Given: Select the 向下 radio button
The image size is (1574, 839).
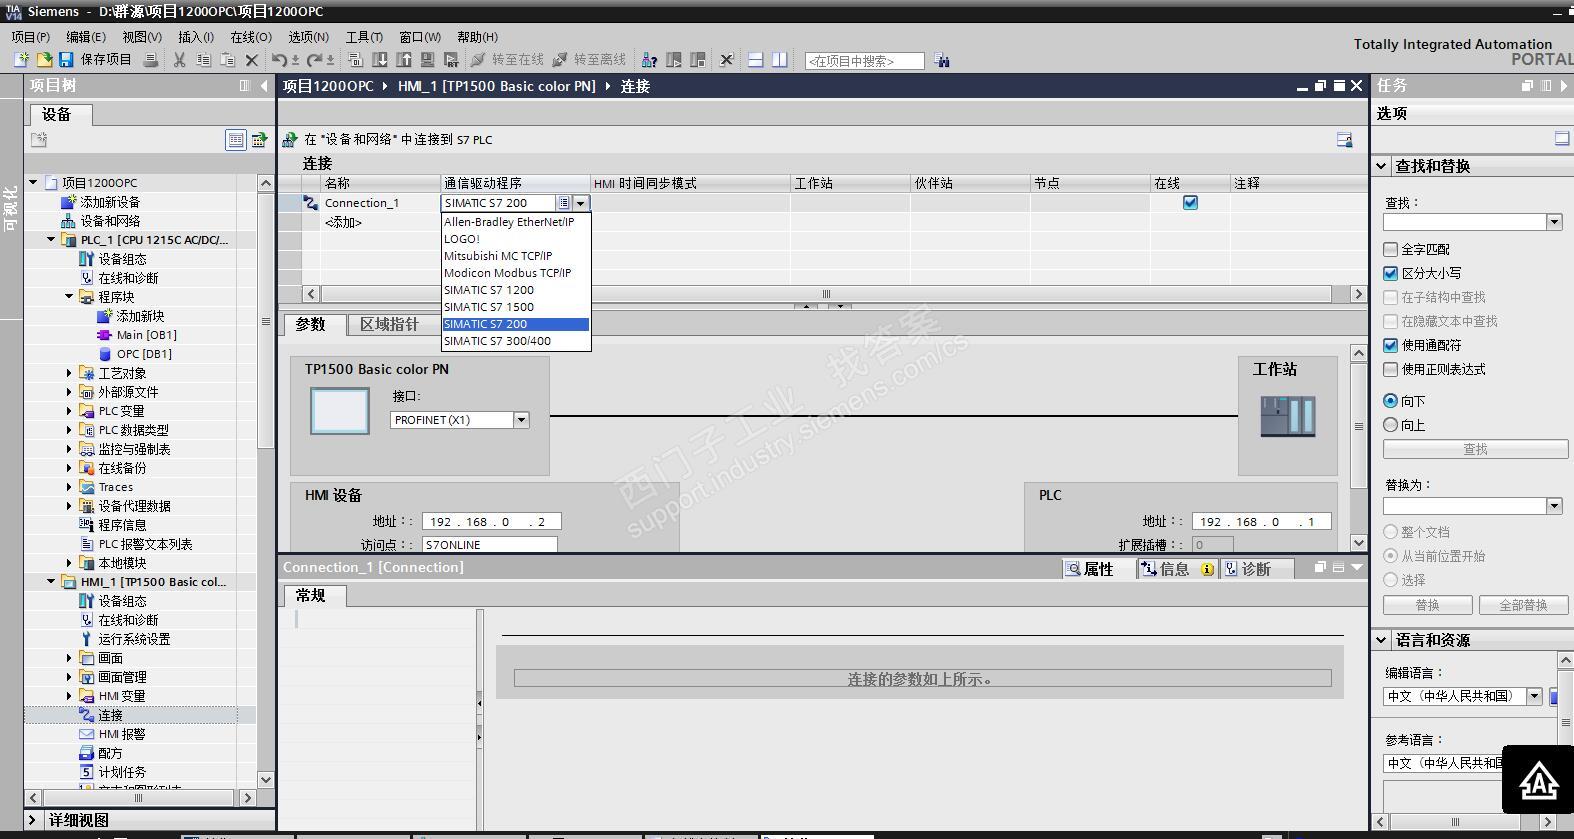Looking at the screenshot, I should click(x=1391, y=401).
